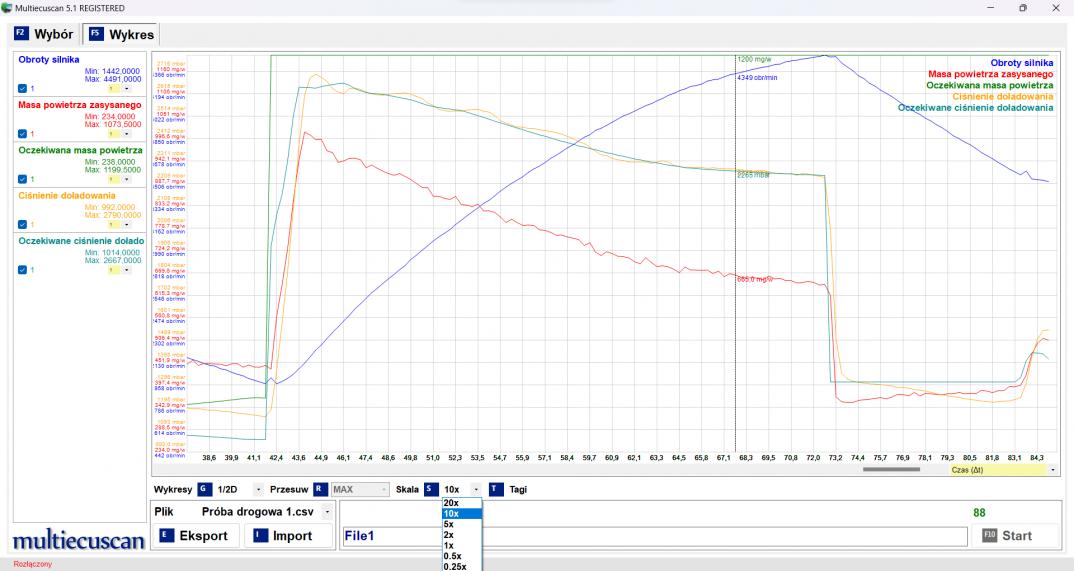
Task: Click the Rozłączony status text
Action: [33, 564]
